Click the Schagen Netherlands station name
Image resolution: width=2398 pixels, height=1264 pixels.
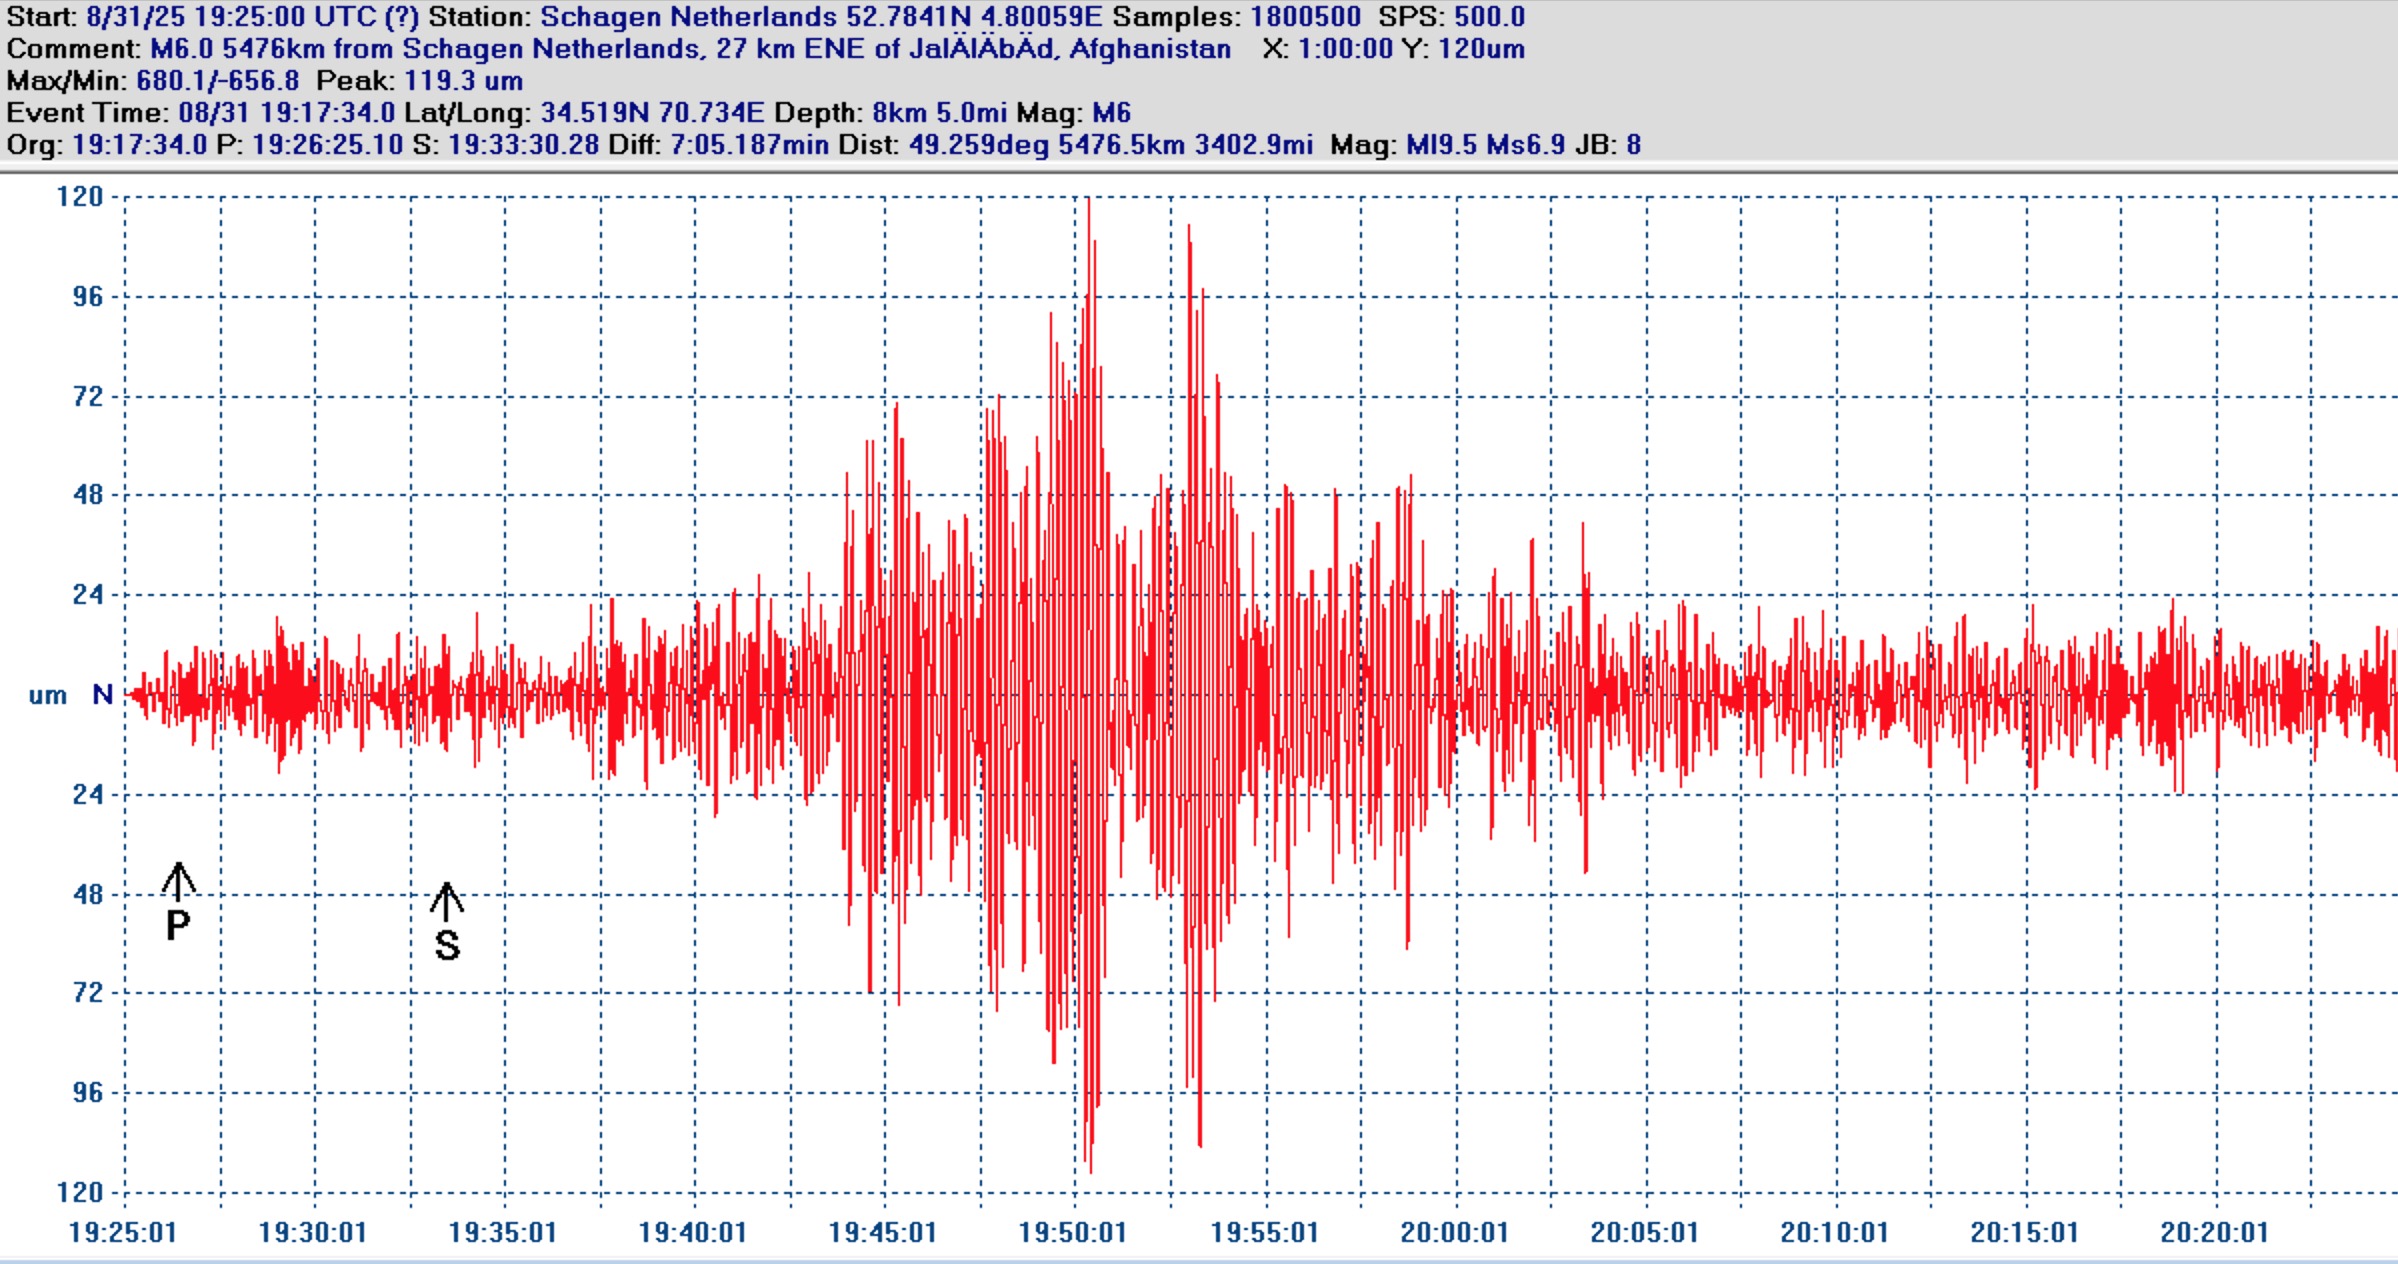688,17
